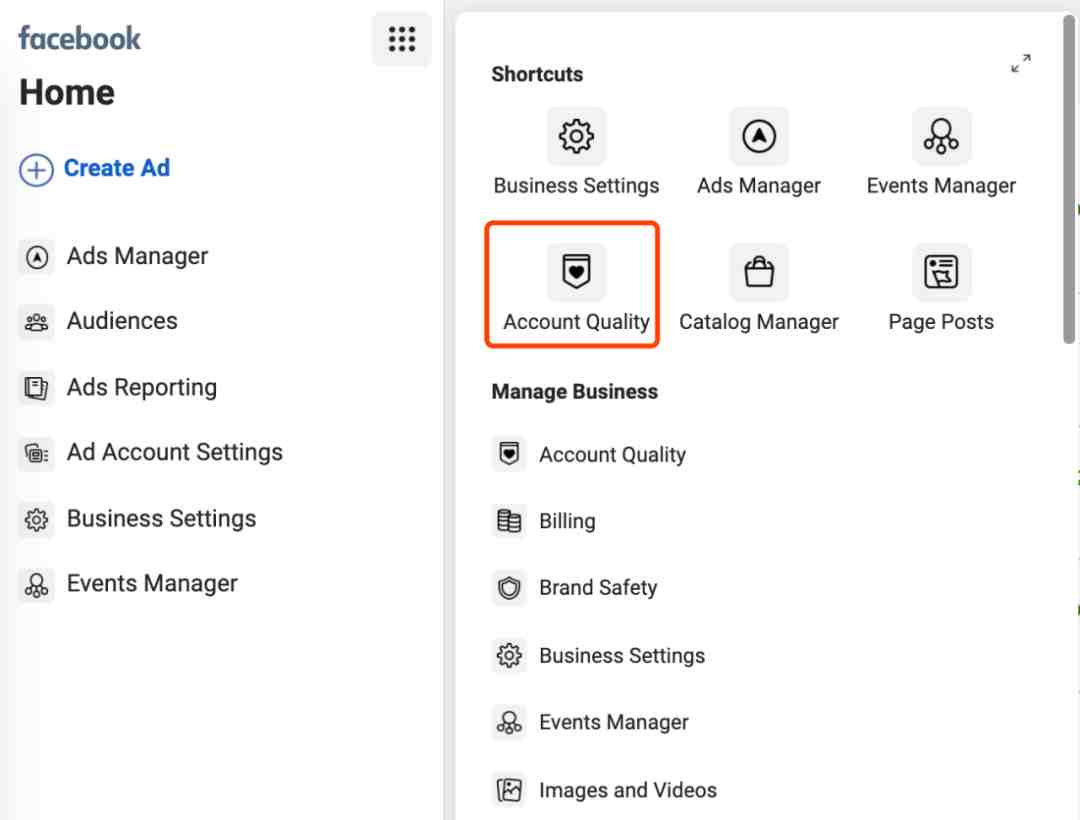The height and width of the screenshot is (820, 1080).
Task: Open Catalog Manager shopping bag shortcut
Action: click(758, 273)
